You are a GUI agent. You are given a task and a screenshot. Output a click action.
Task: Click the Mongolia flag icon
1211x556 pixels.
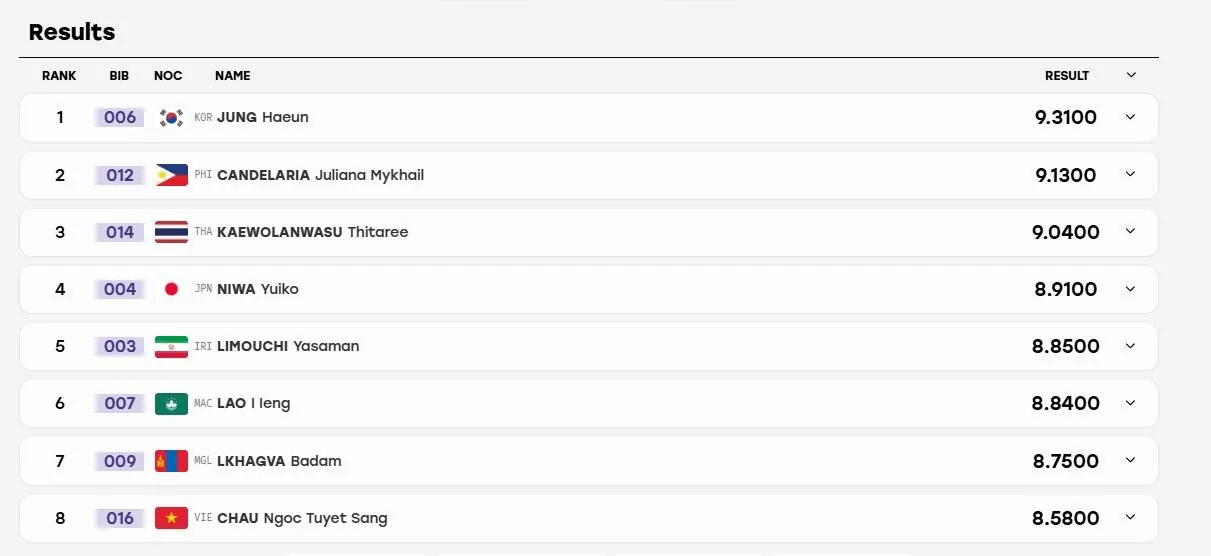point(171,461)
